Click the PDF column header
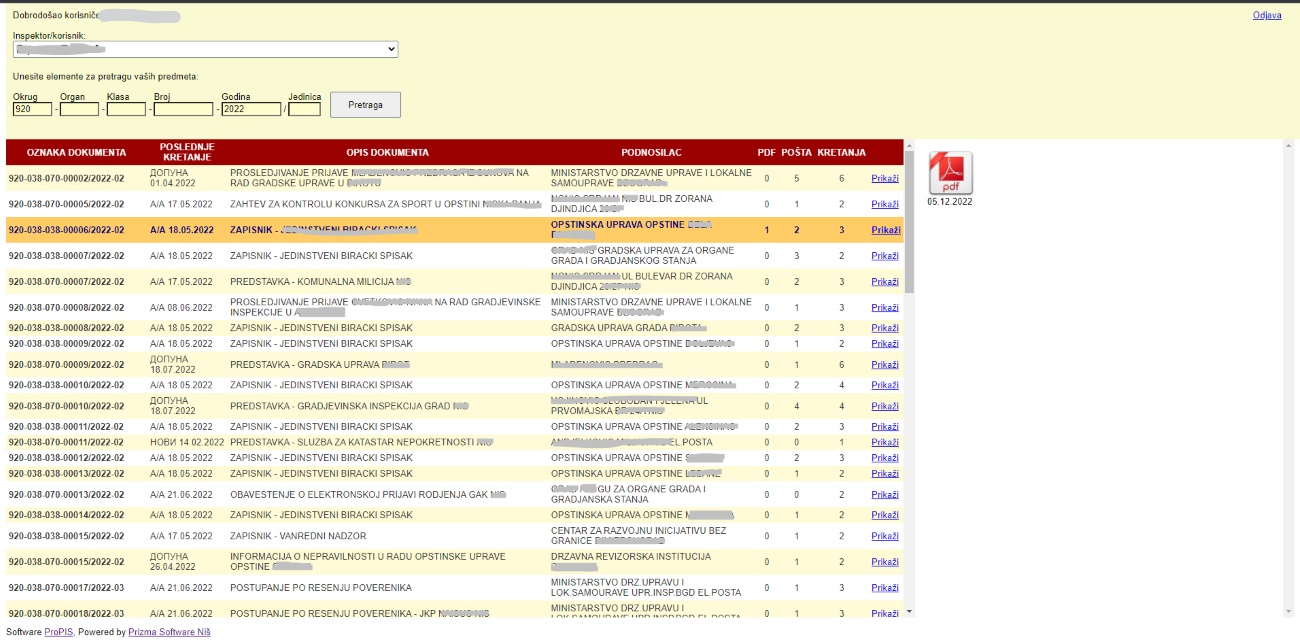Viewport: 1300px width, 640px height. pos(767,152)
